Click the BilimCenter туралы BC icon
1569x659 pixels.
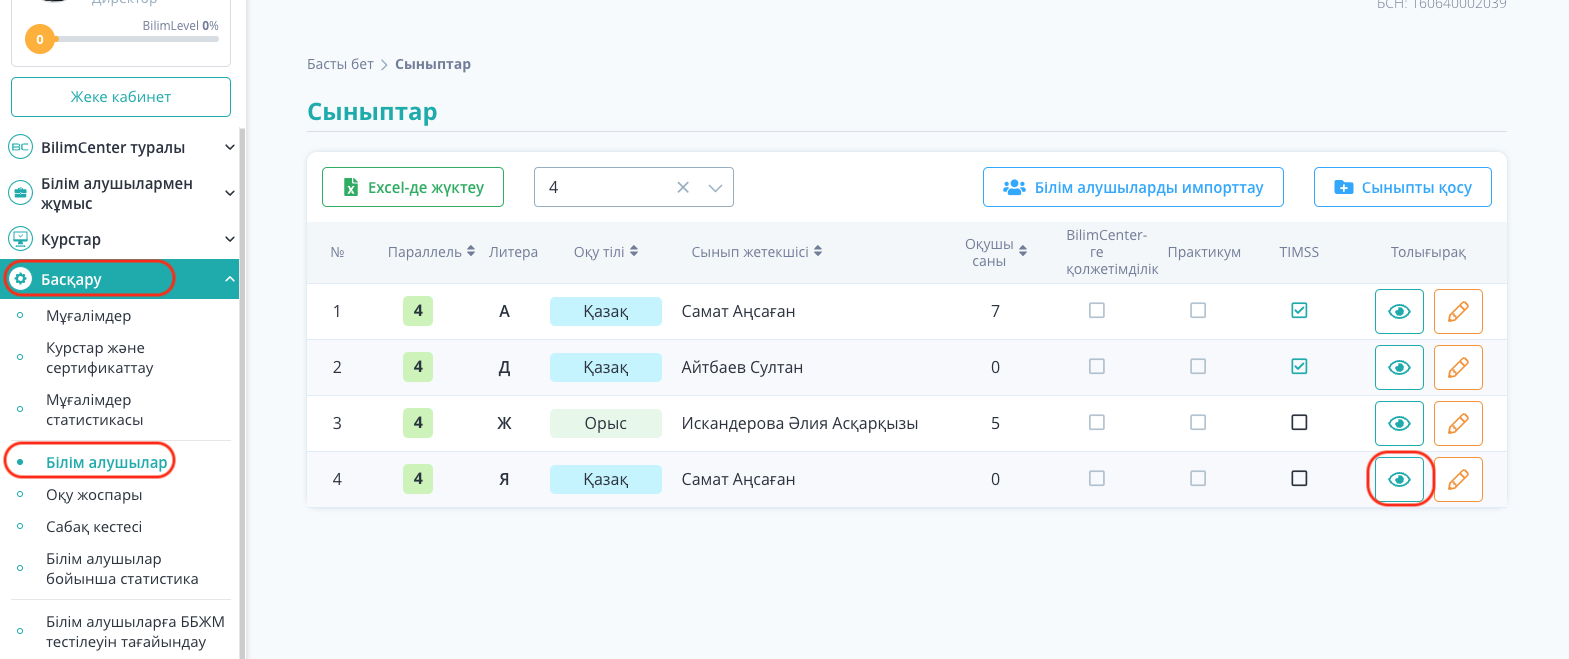point(20,147)
